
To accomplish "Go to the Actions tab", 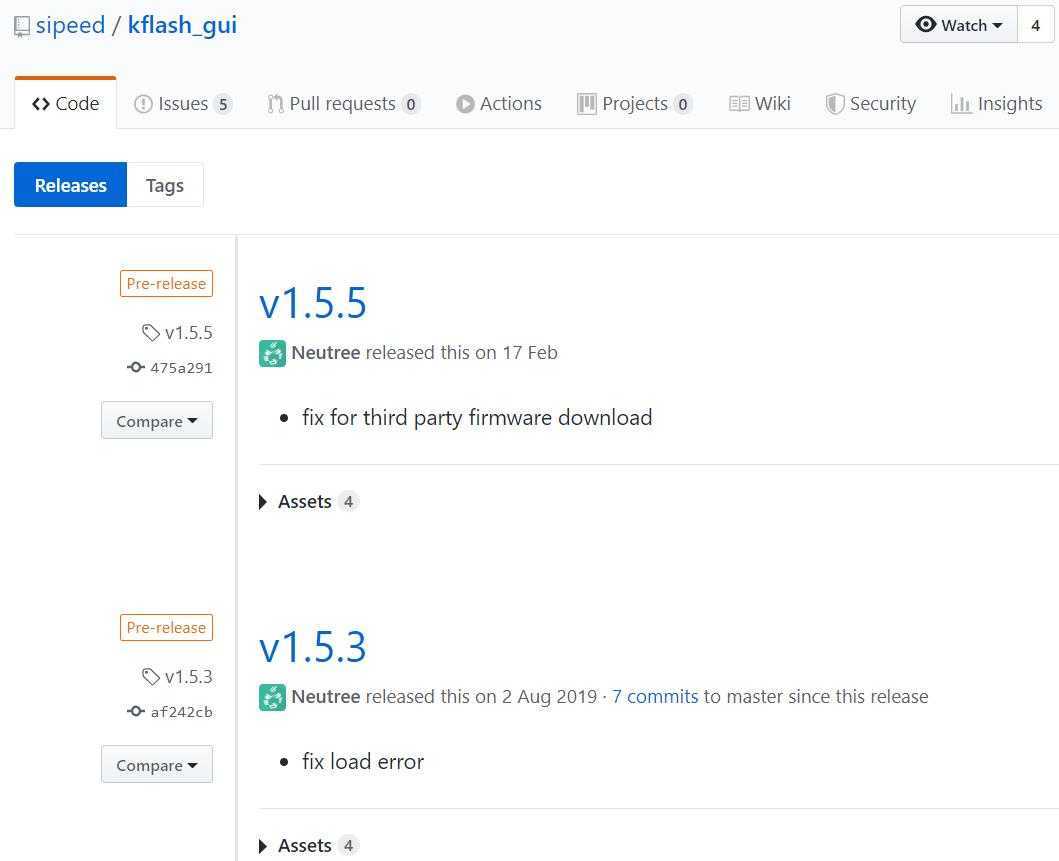I will [499, 103].
